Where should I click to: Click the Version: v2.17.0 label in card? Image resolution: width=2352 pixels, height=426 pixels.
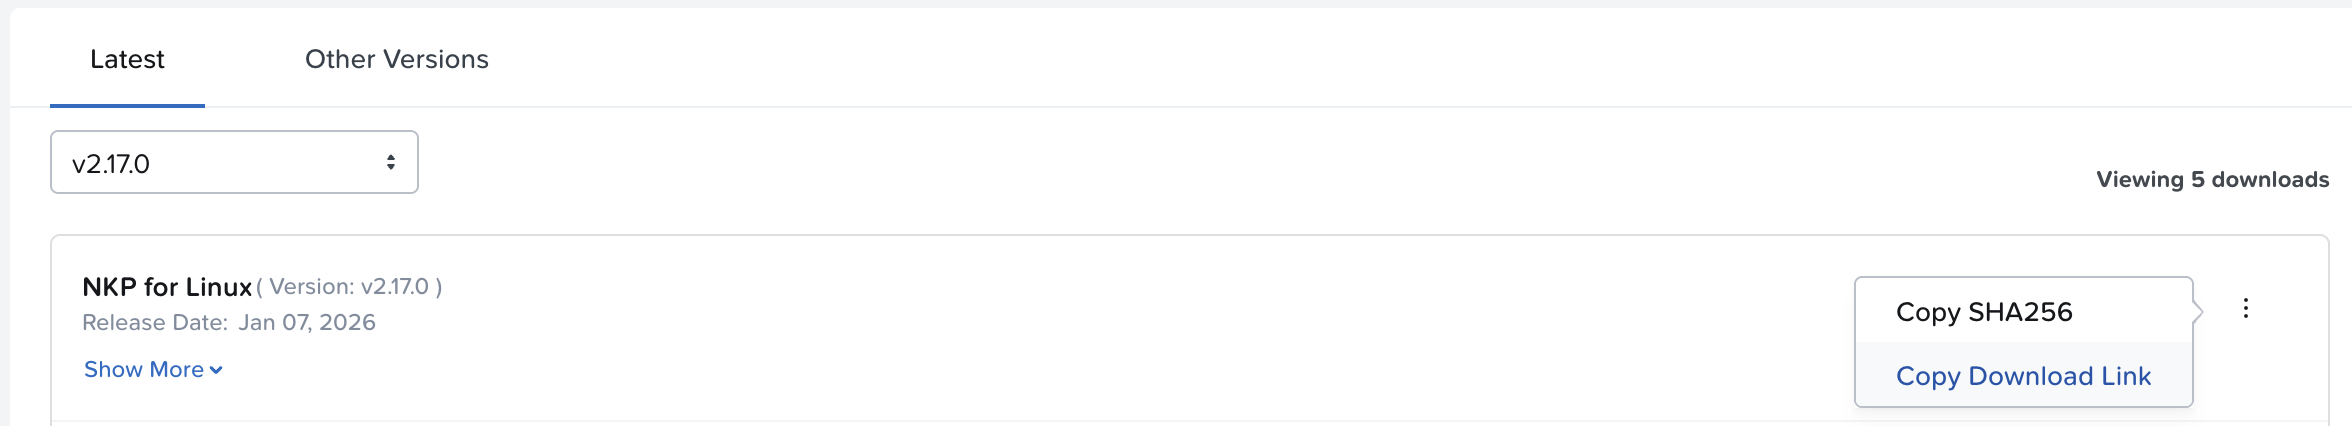point(349,287)
